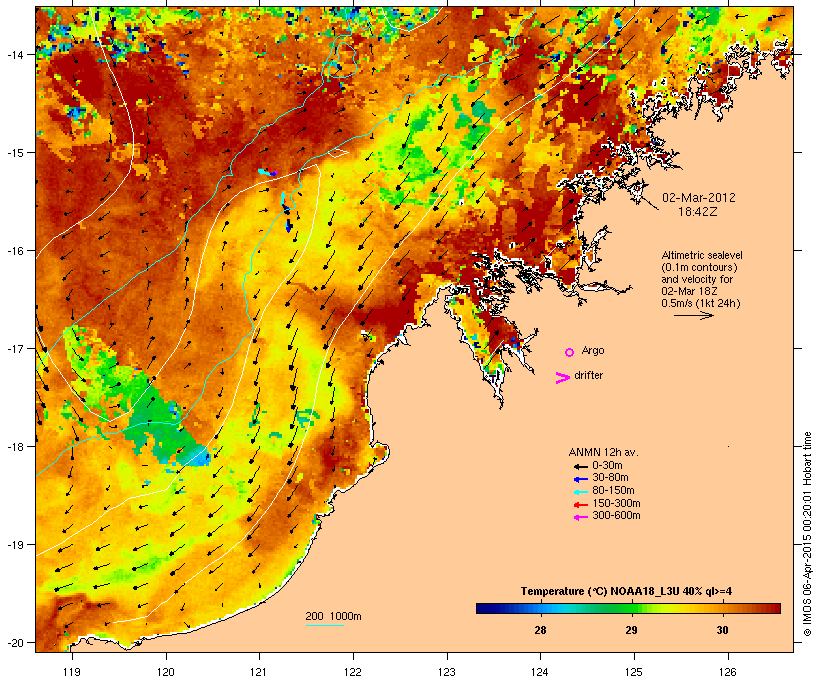Click the black 0-30m legend arrow
Image resolution: width=820 pixels, height=680 pixels.
tap(580, 467)
